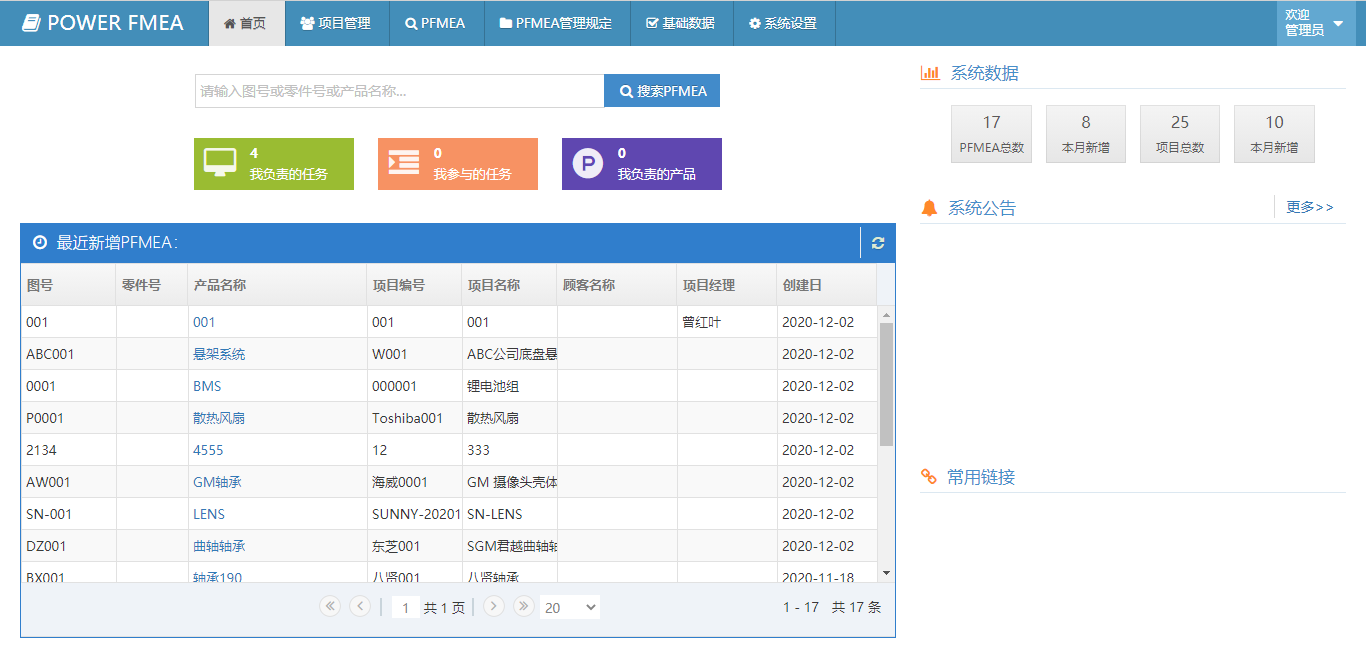Open product link GM轴承

[217, 482]
